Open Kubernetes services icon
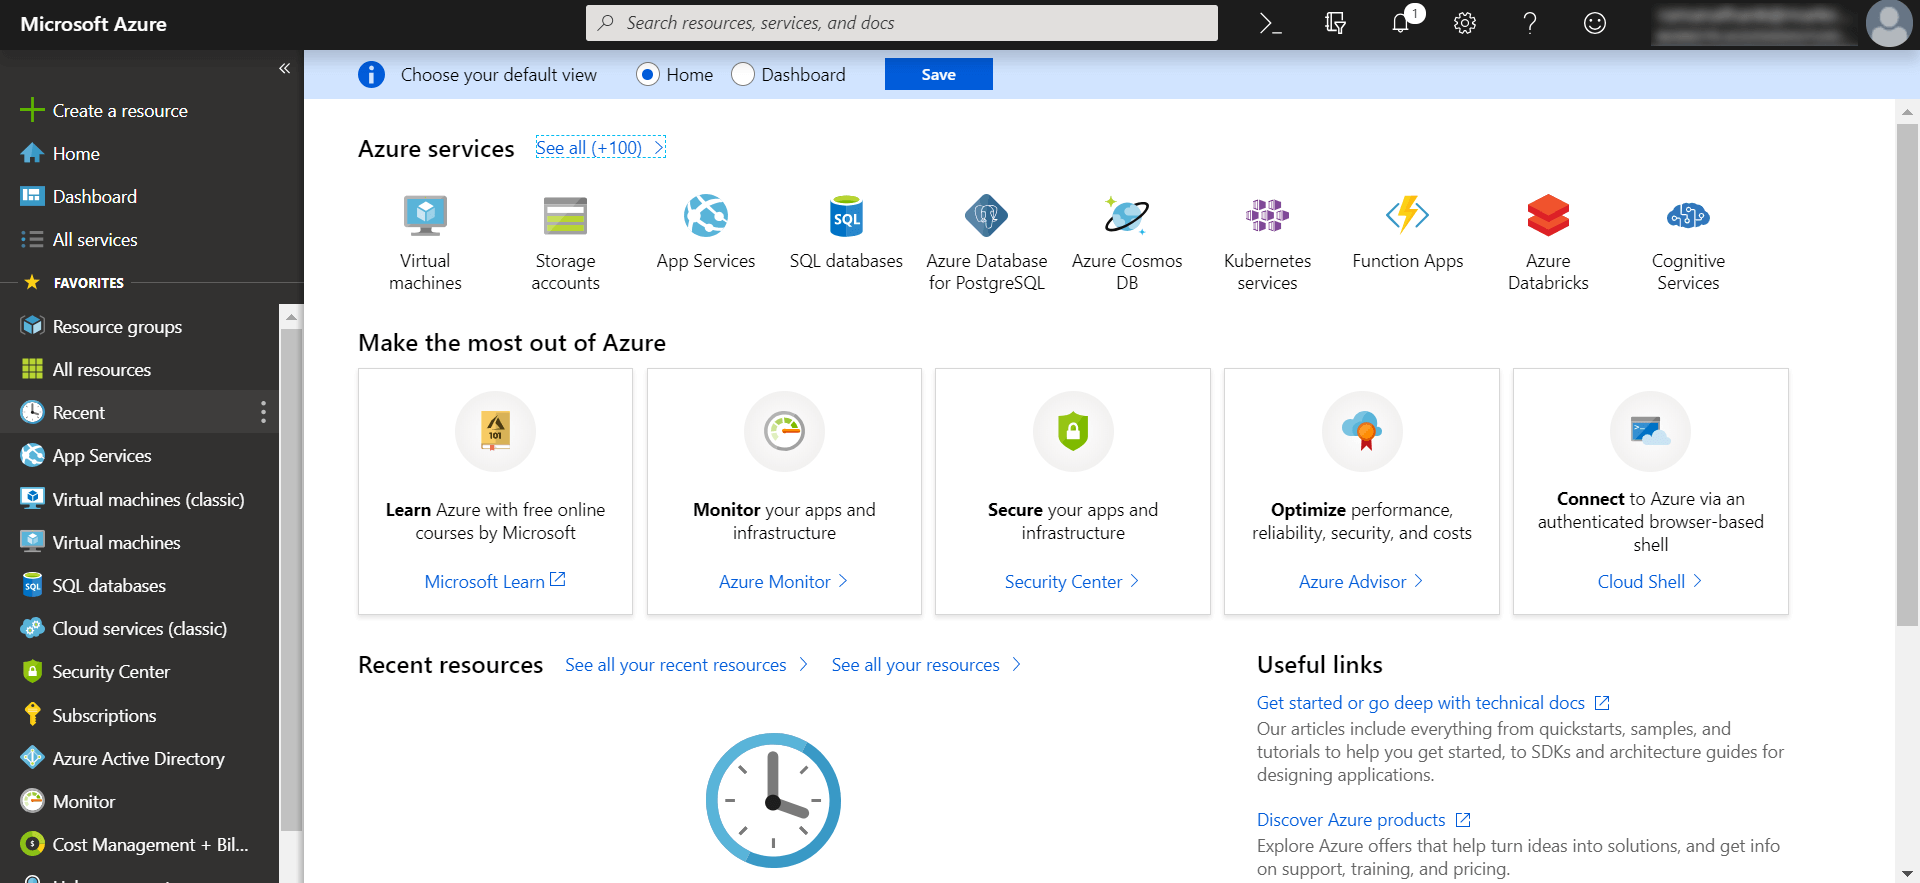1920x883 pixels. point(1267,216)
